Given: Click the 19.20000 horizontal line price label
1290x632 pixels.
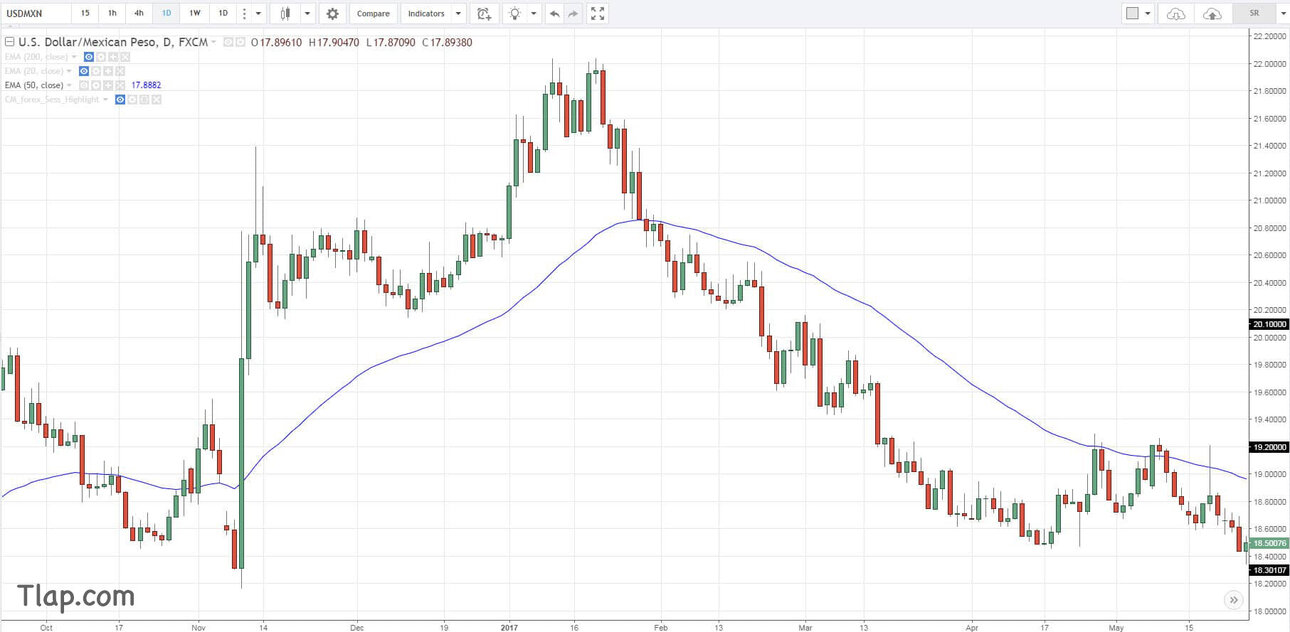Looking at the screenshot, I should (1269, 447).
